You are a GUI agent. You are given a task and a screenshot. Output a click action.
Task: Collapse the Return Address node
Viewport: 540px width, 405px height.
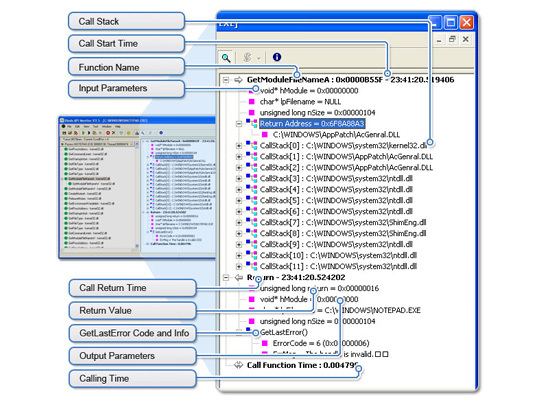239,124
